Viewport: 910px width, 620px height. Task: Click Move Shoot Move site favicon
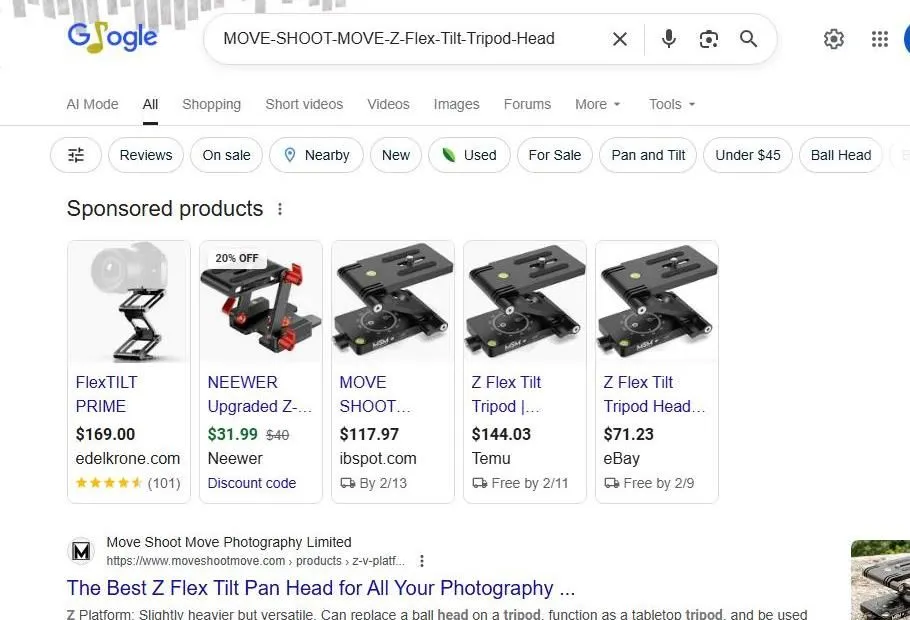pyautogui.click(x=81, y=551)
